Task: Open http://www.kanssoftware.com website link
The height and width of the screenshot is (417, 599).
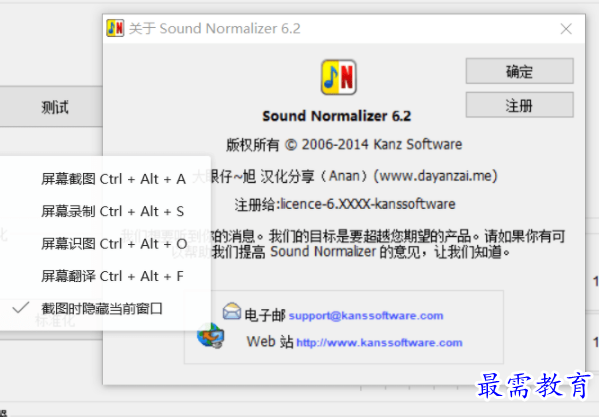Action: 379,343
